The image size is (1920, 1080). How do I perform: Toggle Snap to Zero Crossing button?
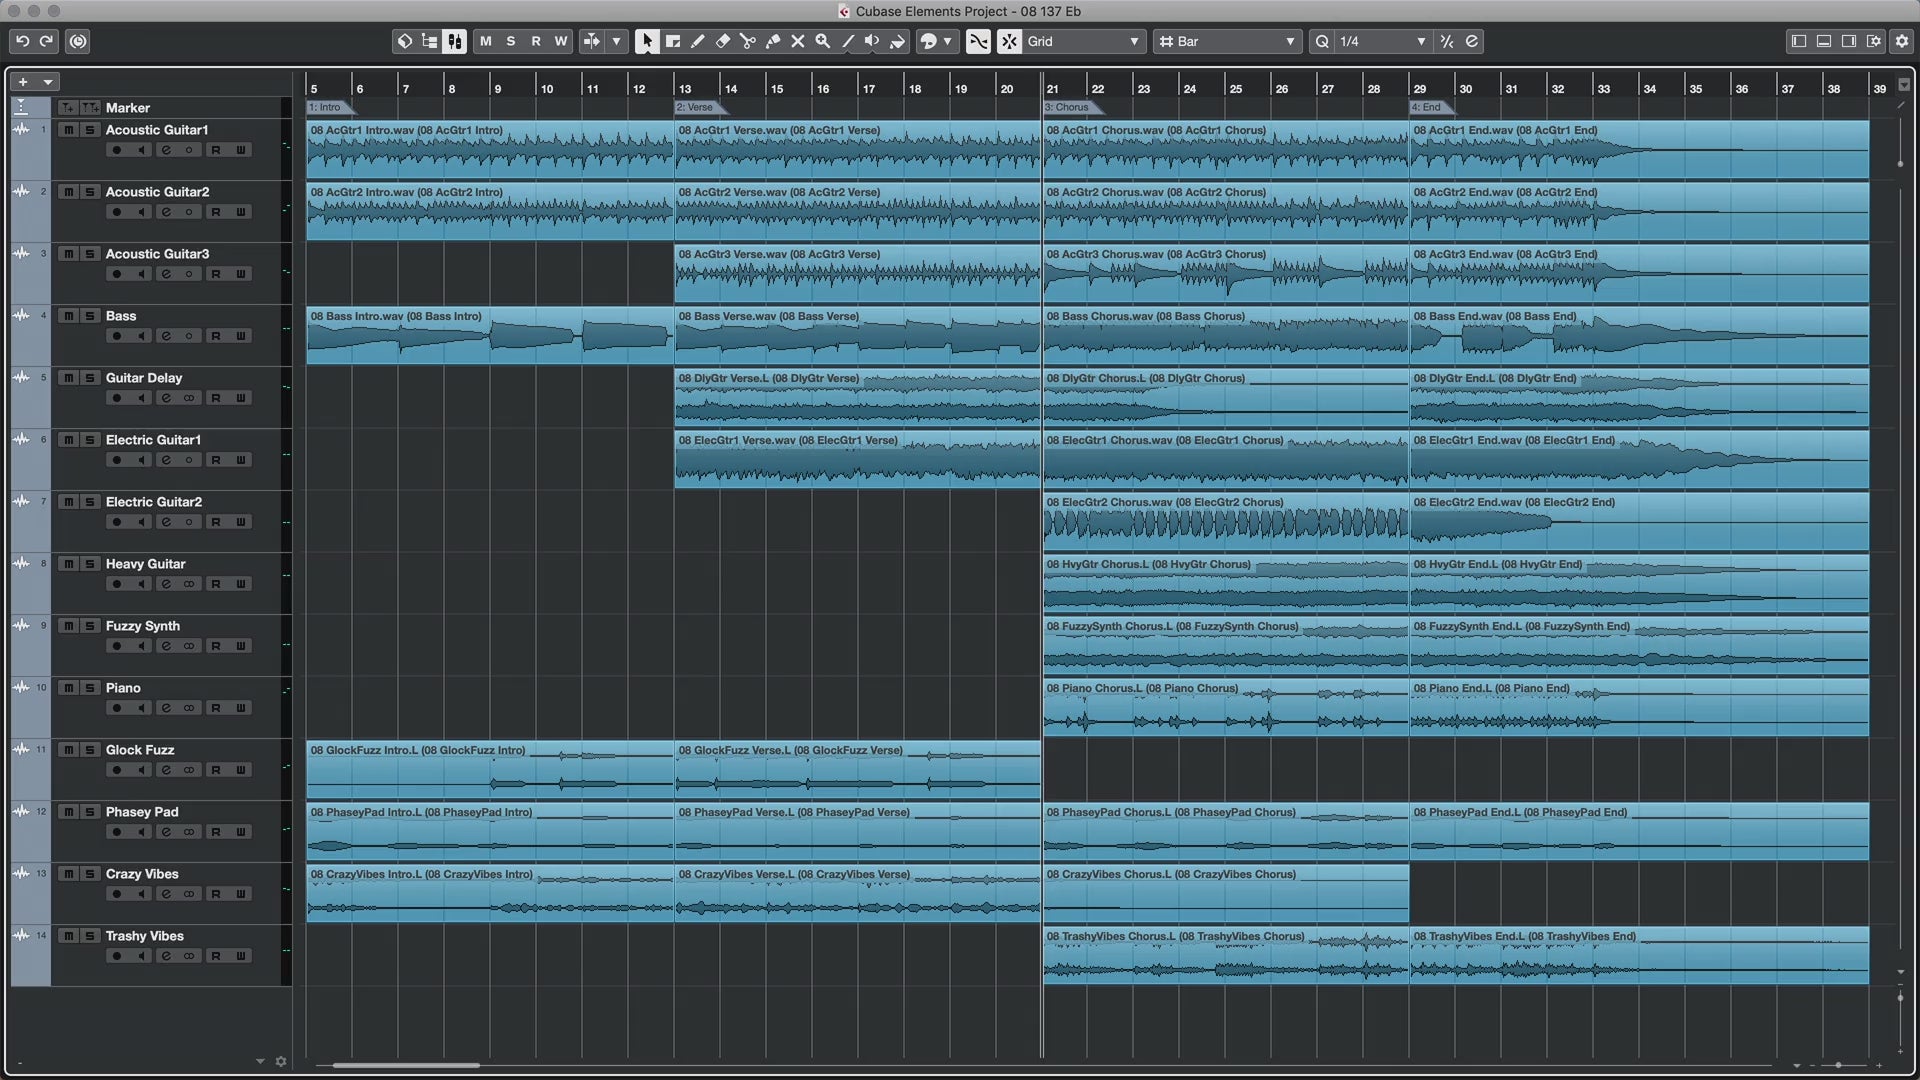[x=978, y=41]
